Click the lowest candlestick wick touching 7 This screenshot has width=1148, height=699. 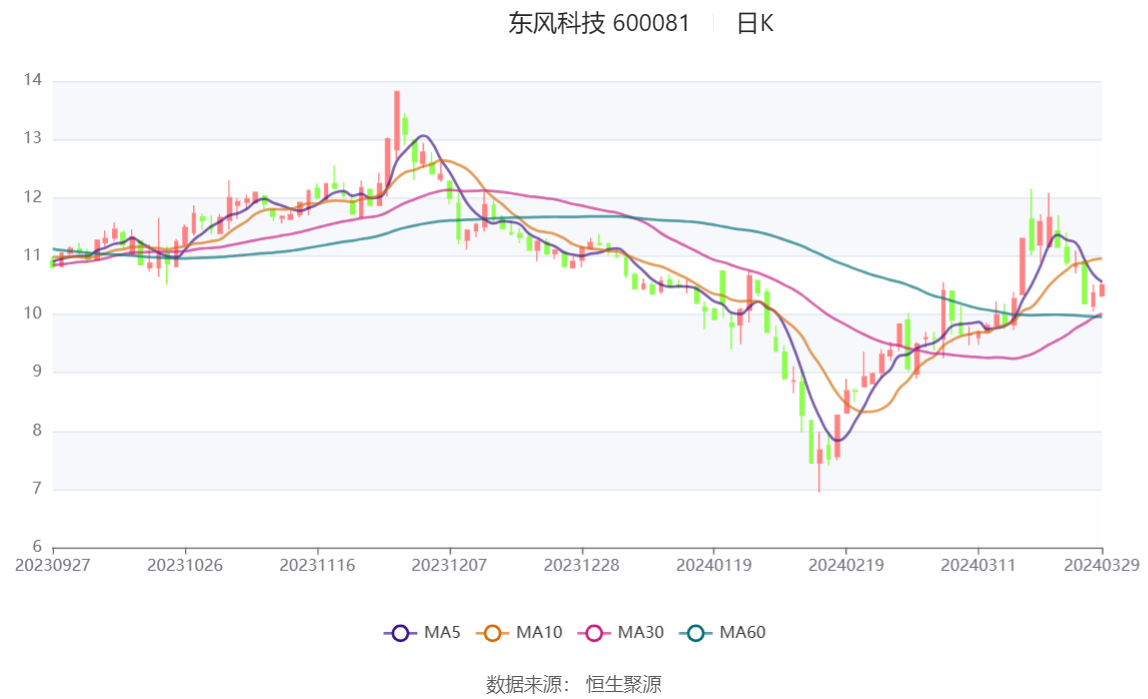(819, 463)
